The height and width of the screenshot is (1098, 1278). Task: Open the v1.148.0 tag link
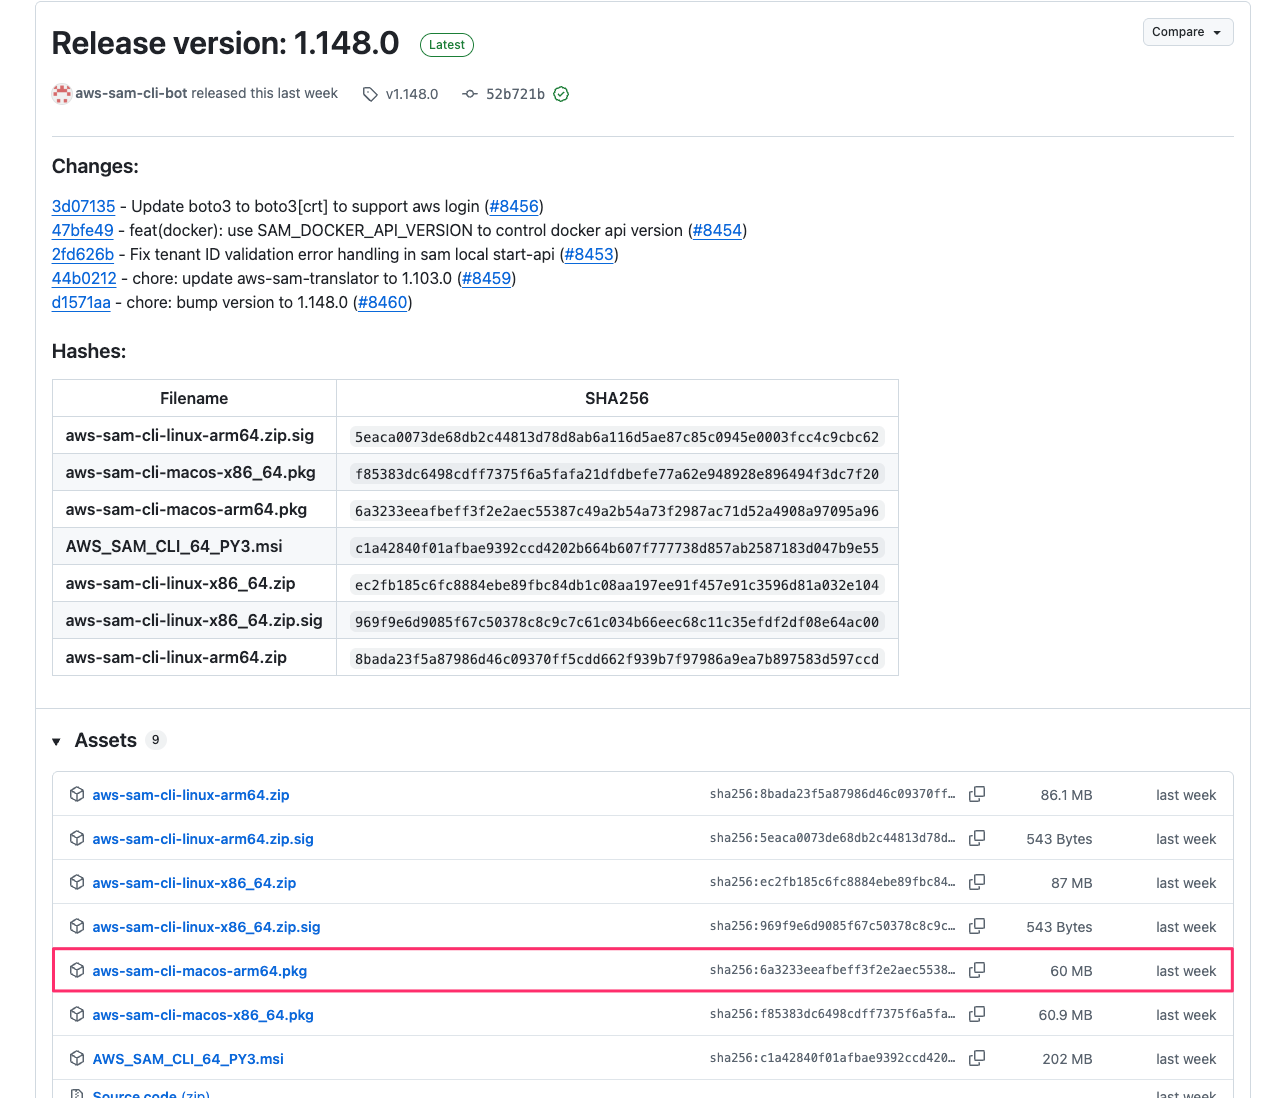click(x=411, y=94)
